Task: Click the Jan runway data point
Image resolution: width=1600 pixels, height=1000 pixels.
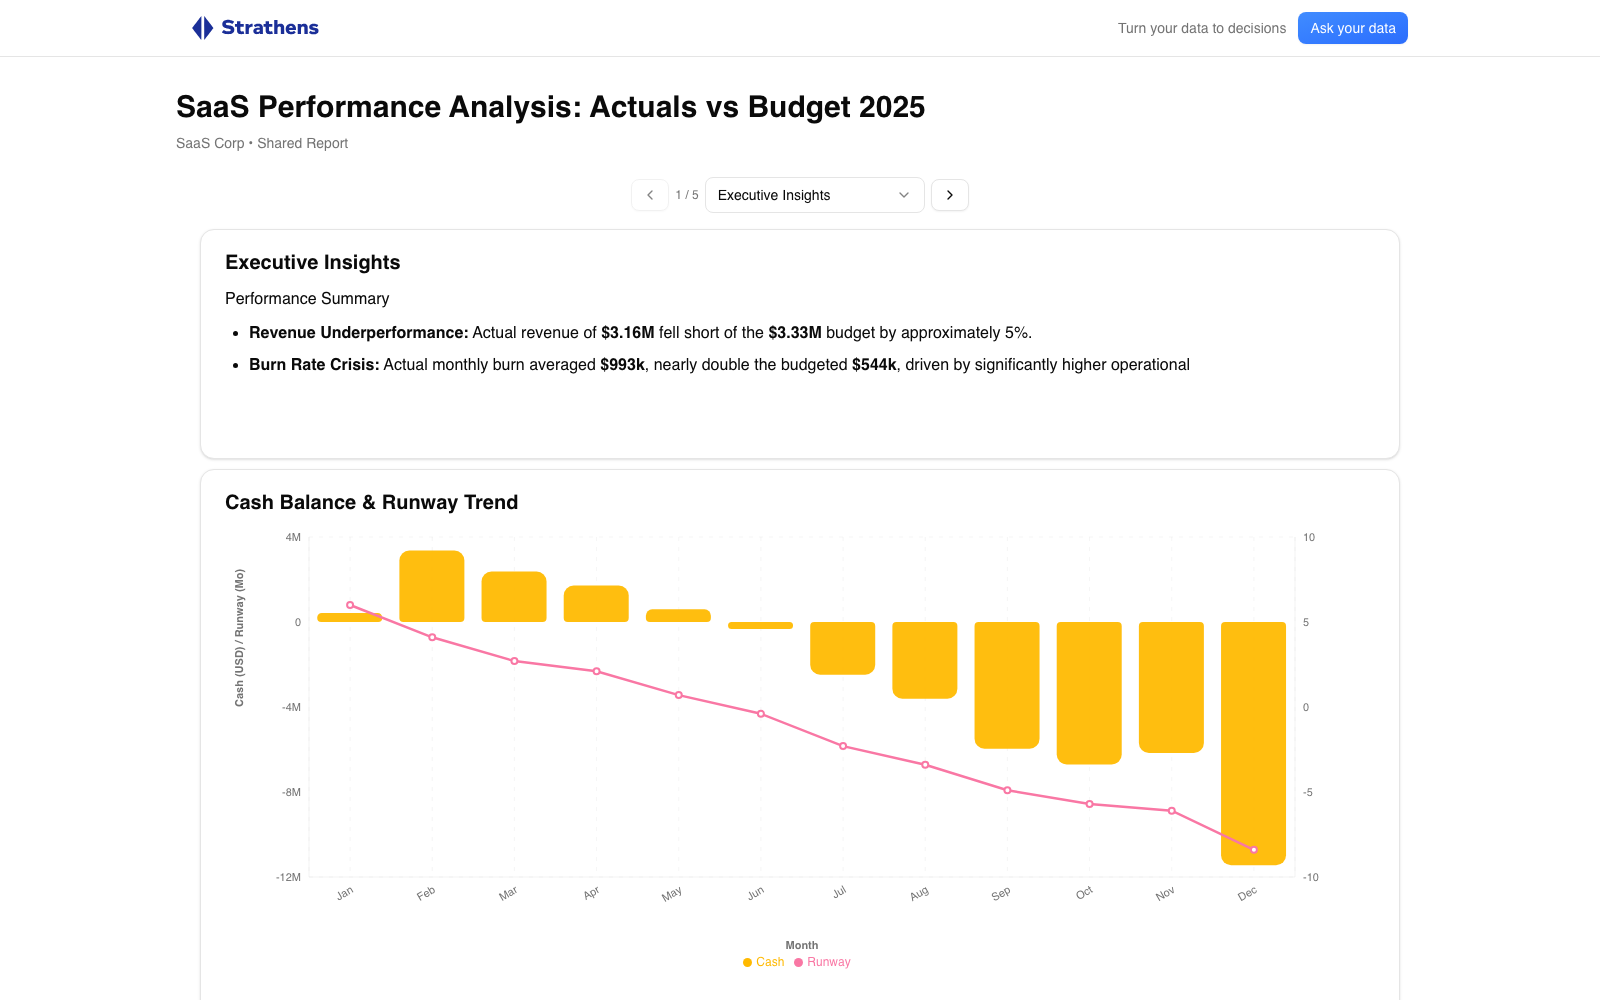Action: (350, 605)
